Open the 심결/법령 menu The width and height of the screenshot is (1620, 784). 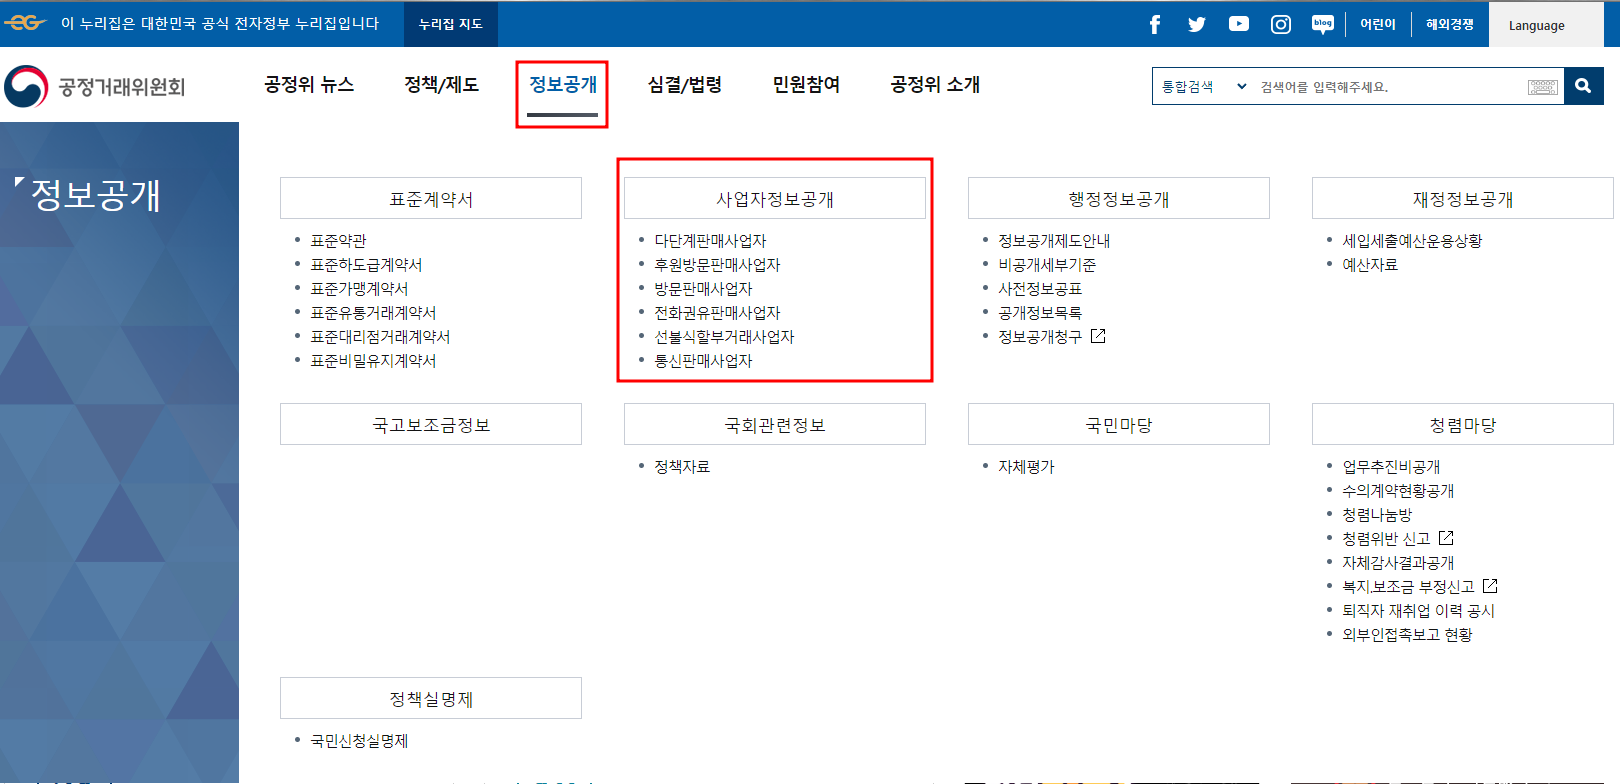(685, 85)
